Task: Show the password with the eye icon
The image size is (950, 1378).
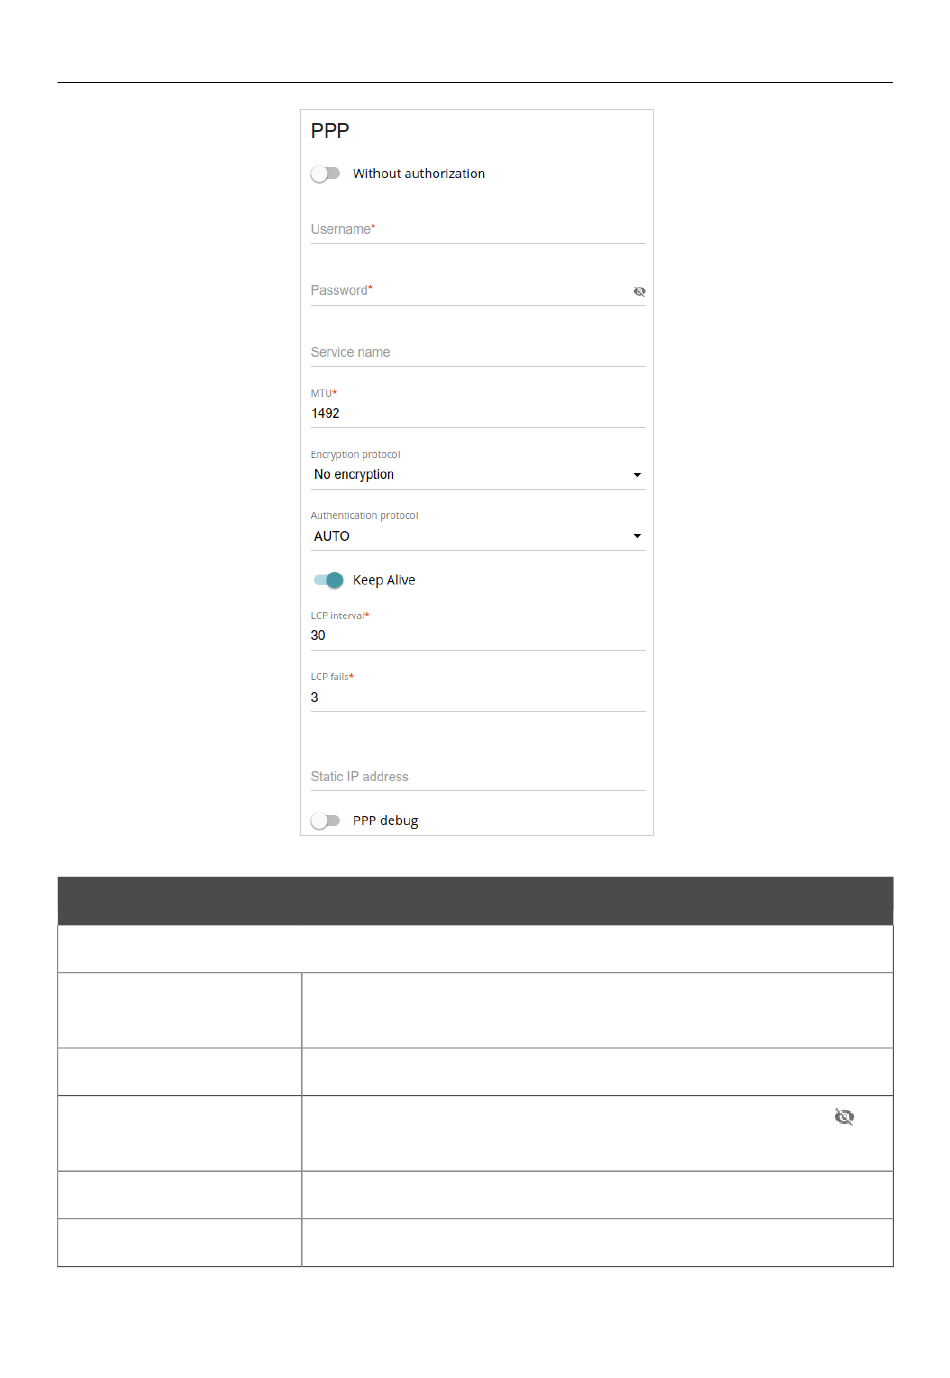Action: click(x=639, y=291)
